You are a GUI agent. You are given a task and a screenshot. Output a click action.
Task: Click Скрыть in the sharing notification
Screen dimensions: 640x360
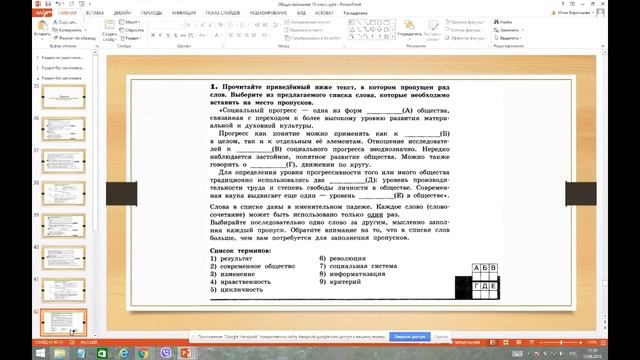(x=441, y=337)
